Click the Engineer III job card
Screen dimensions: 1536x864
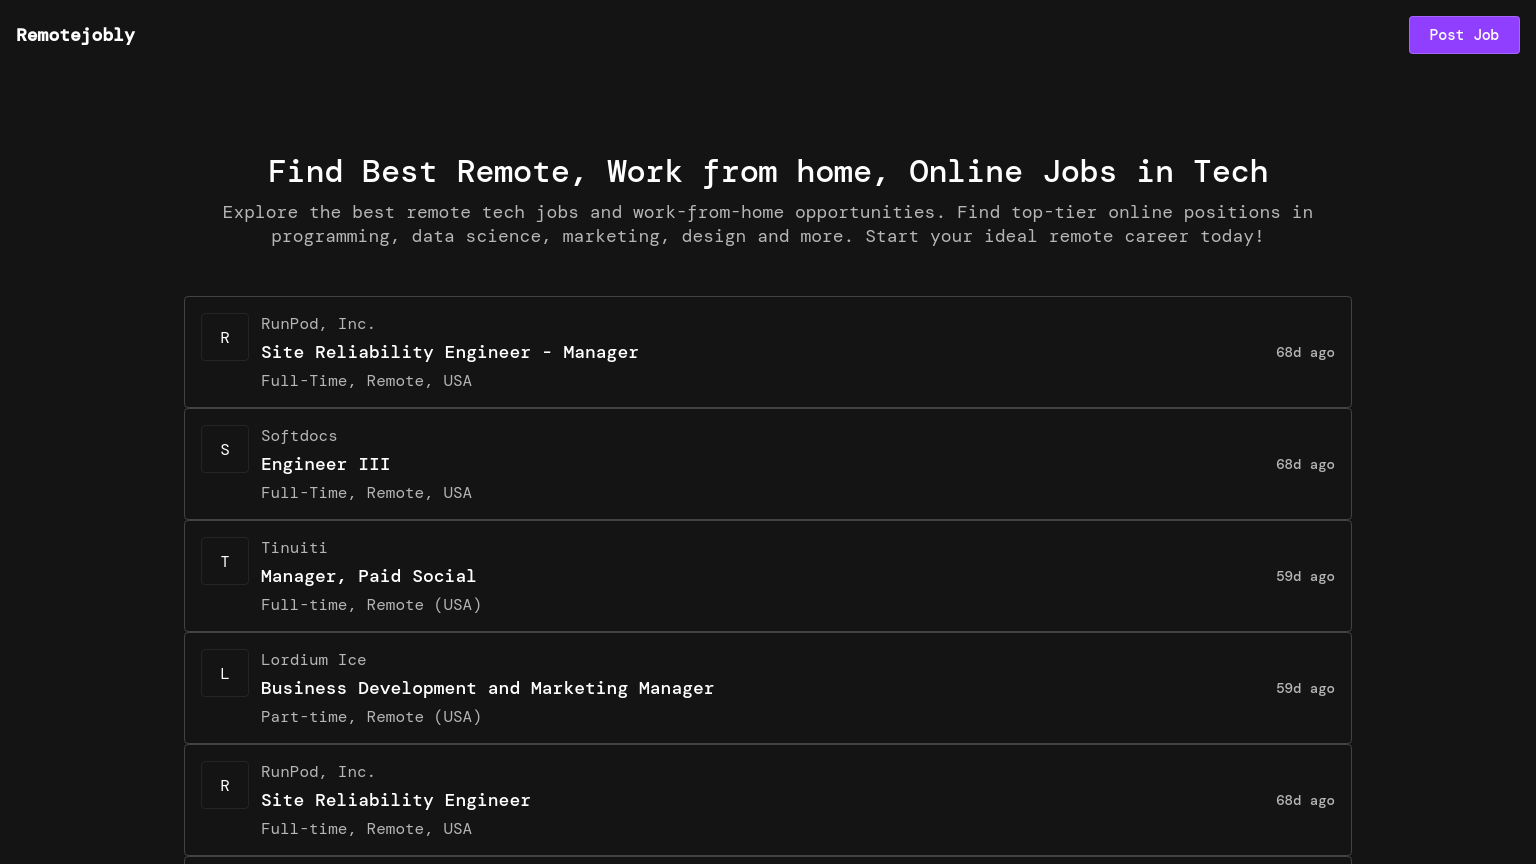coord(768,464)
